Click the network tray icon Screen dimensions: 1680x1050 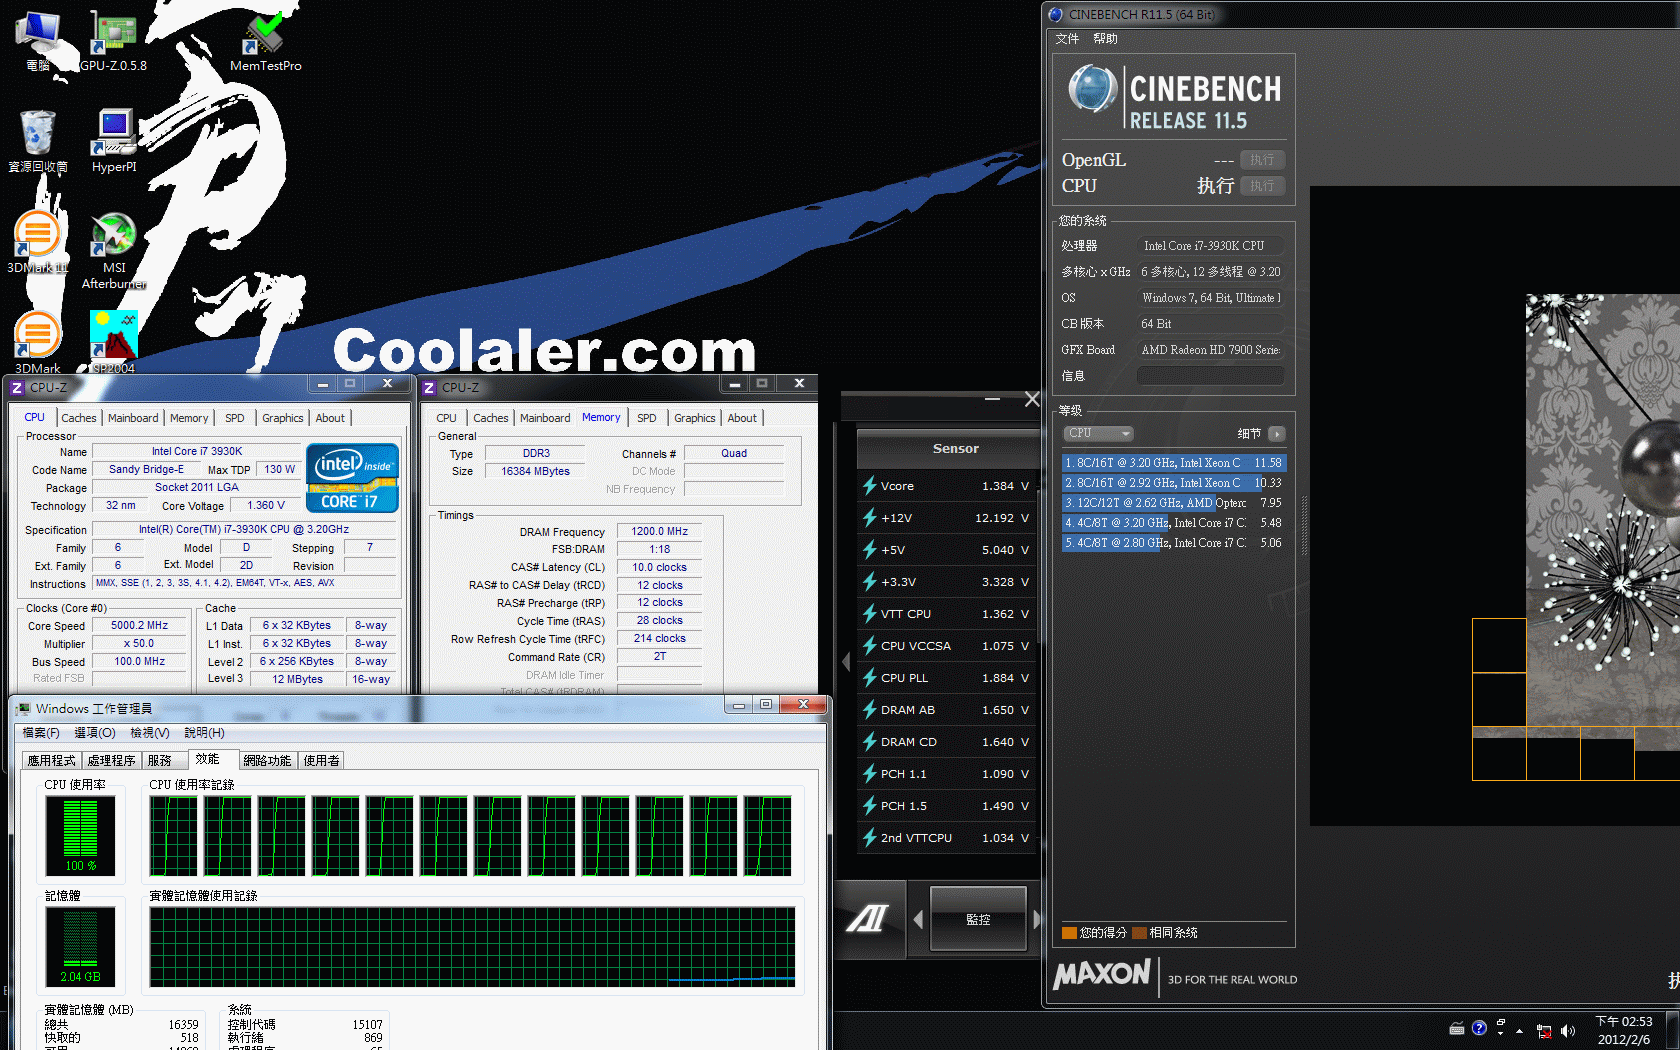click(x=1544, y=1030)
